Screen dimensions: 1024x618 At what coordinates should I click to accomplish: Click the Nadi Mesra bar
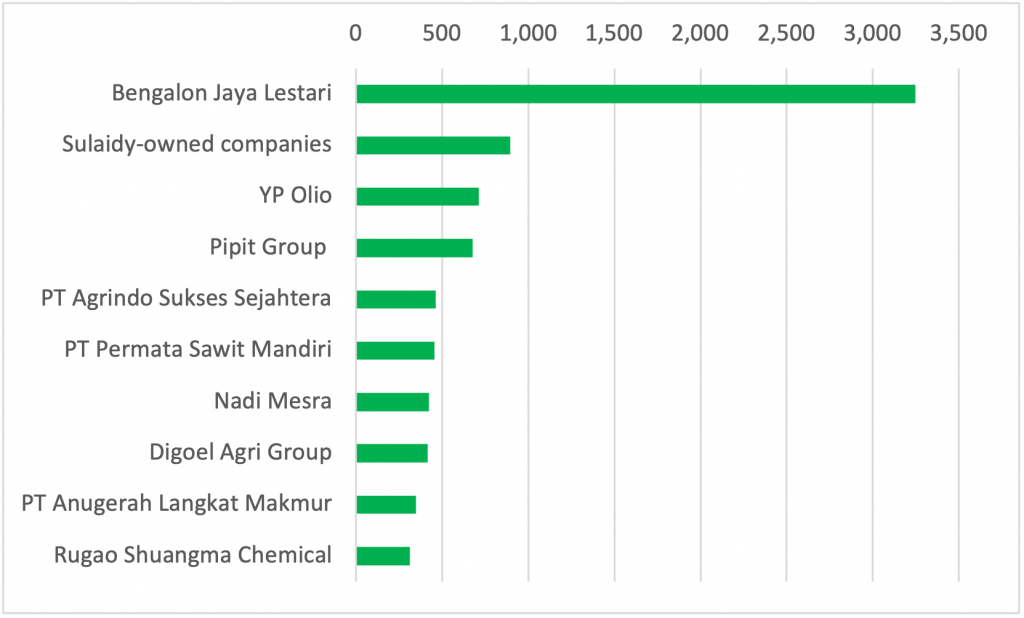[x=392, y=402]
